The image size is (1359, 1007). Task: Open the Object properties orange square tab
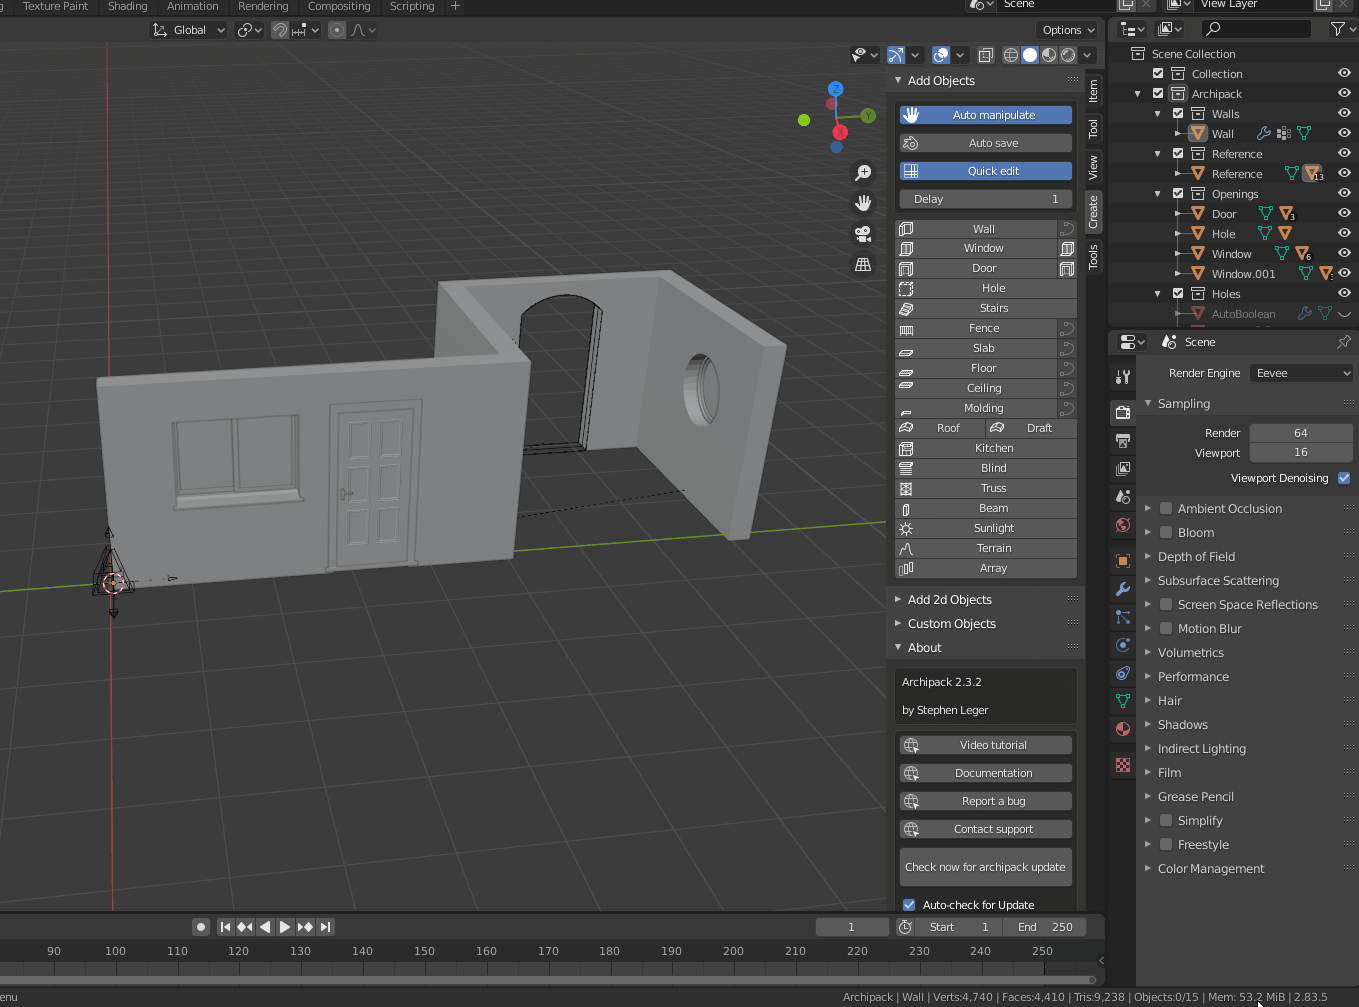1123,561
